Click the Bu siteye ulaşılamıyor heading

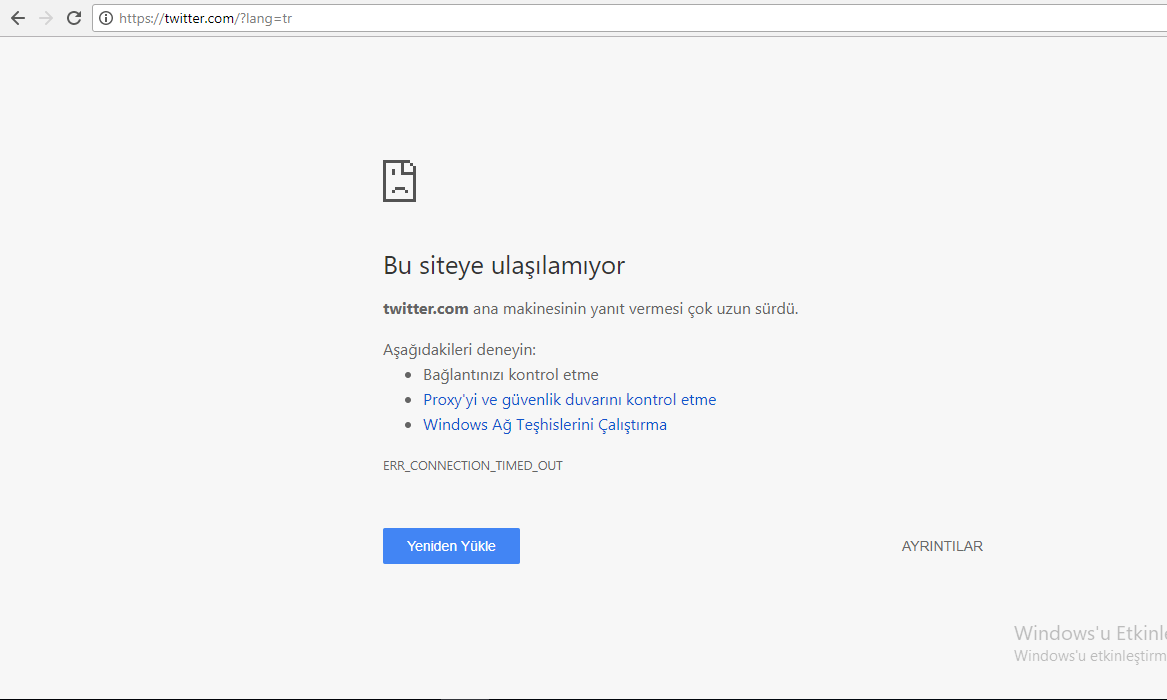coord(504,265)
